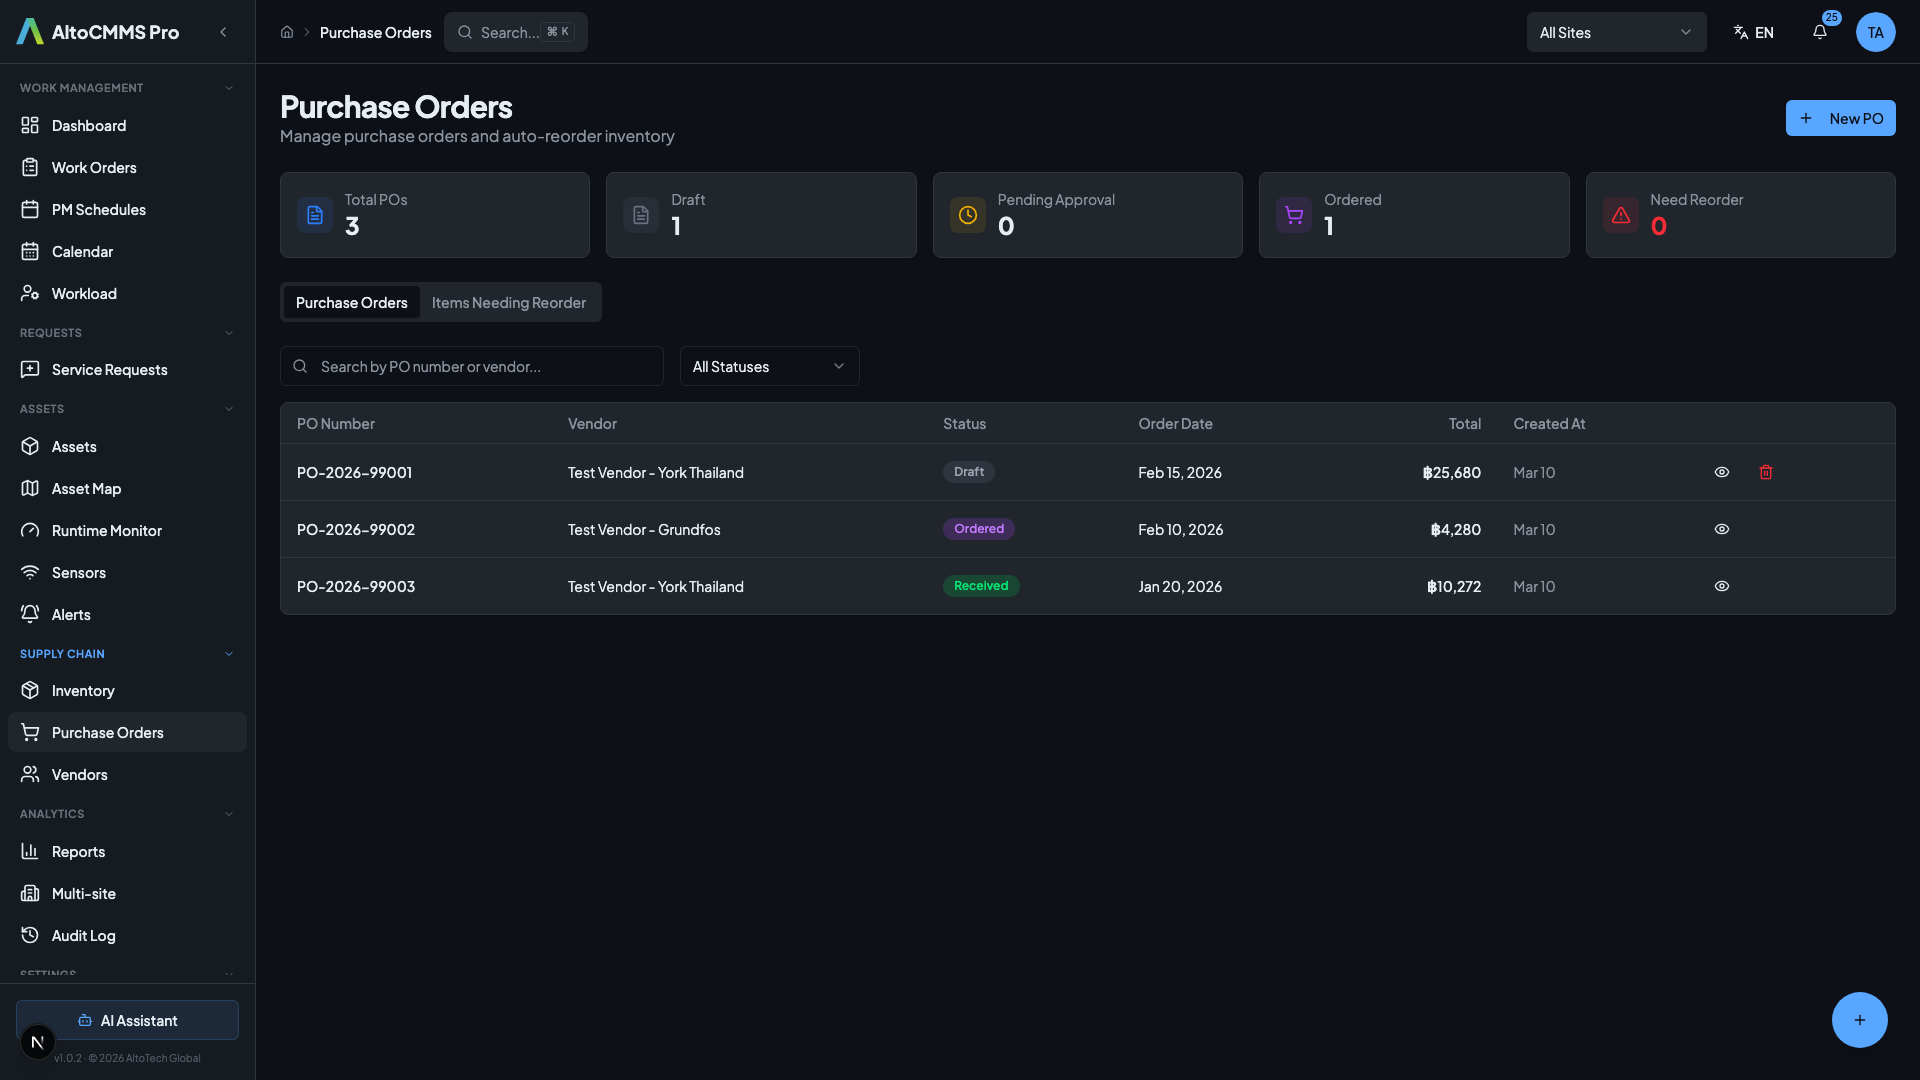The height and width of the screenshot is (1080, 1920).
Task: Open the All Sites dropdown
Action: [1616, 32]
